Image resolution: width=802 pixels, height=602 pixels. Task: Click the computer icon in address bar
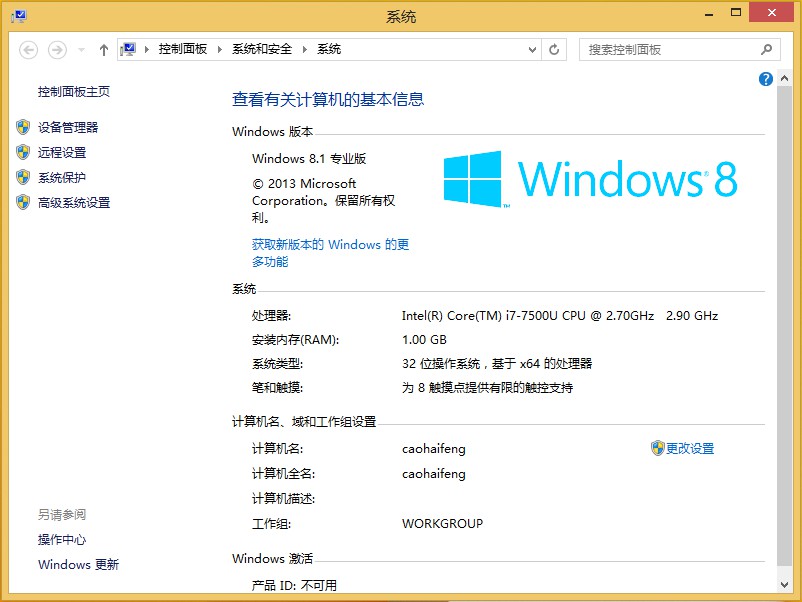tap(128, 50)
